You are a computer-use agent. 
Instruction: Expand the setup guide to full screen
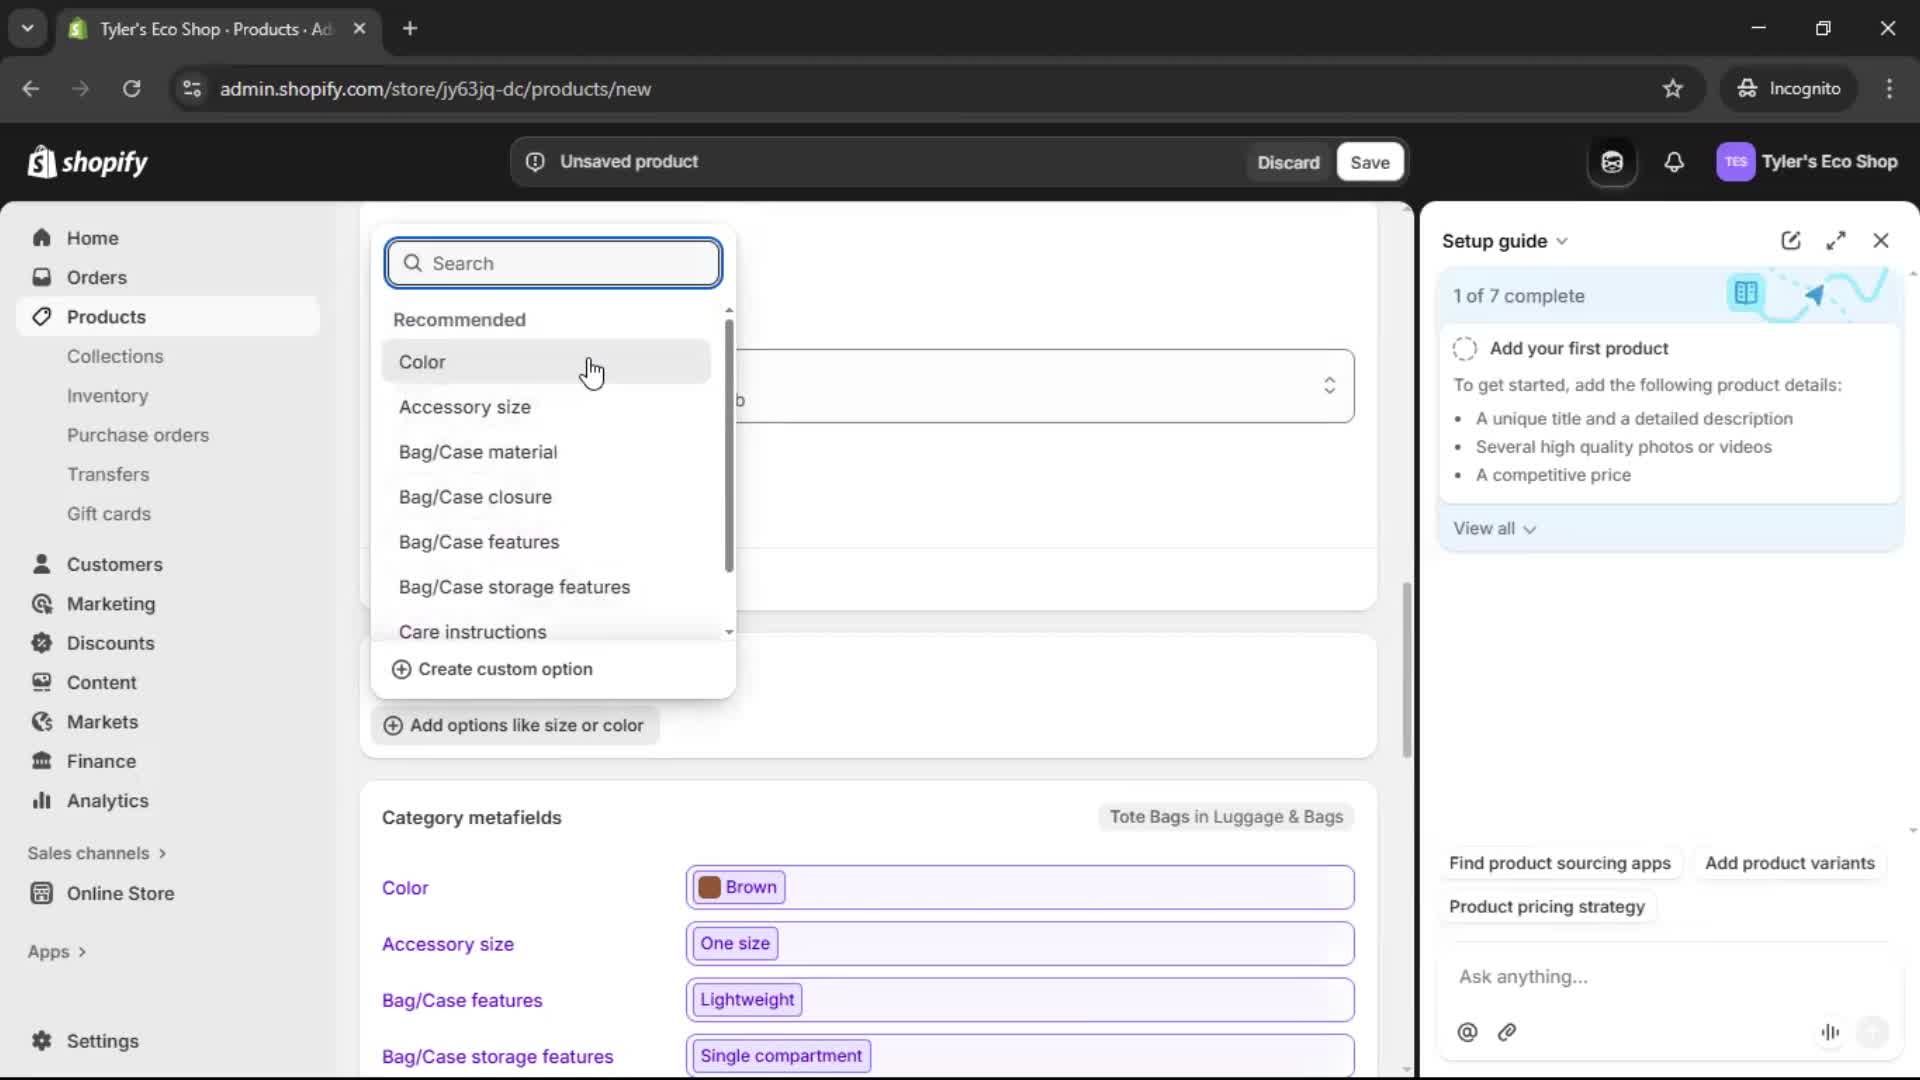coord(1837,240)
